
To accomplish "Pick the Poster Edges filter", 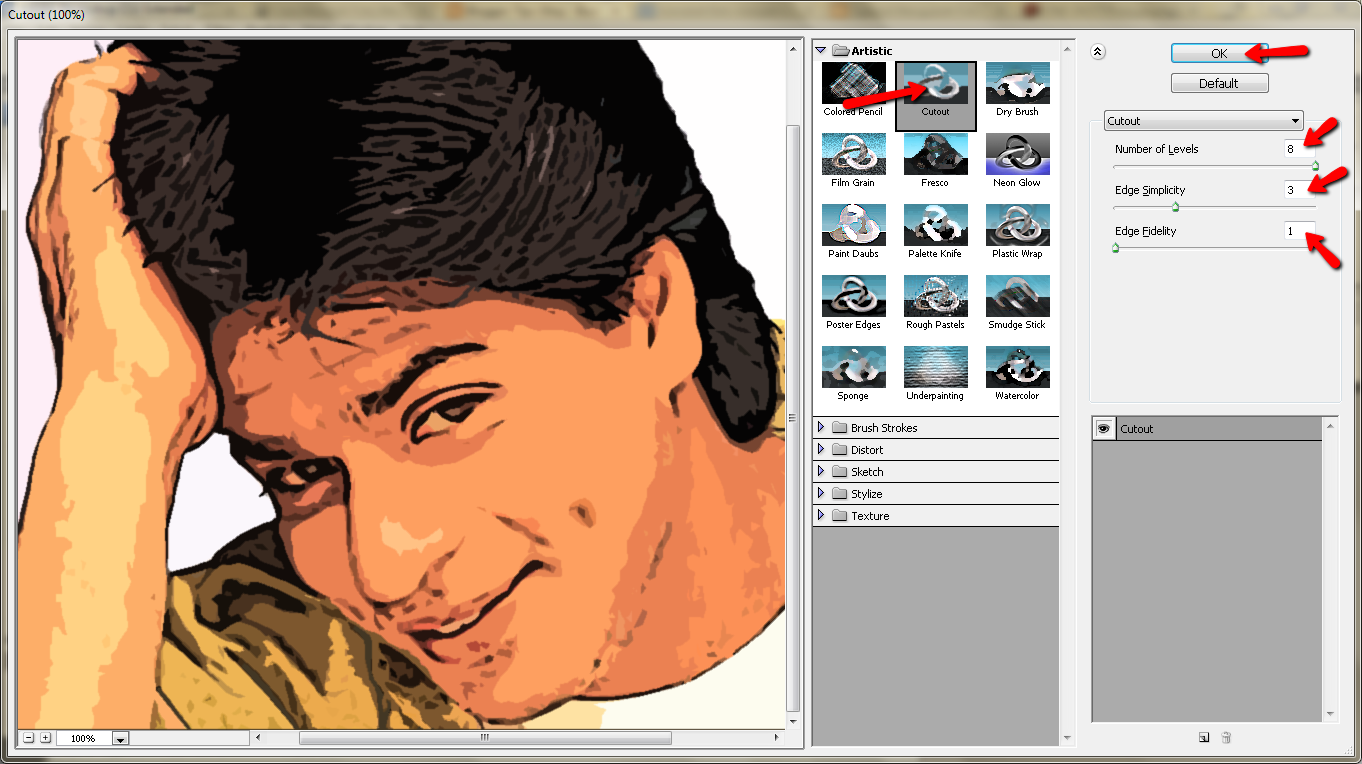I will [x=853, y=298].
